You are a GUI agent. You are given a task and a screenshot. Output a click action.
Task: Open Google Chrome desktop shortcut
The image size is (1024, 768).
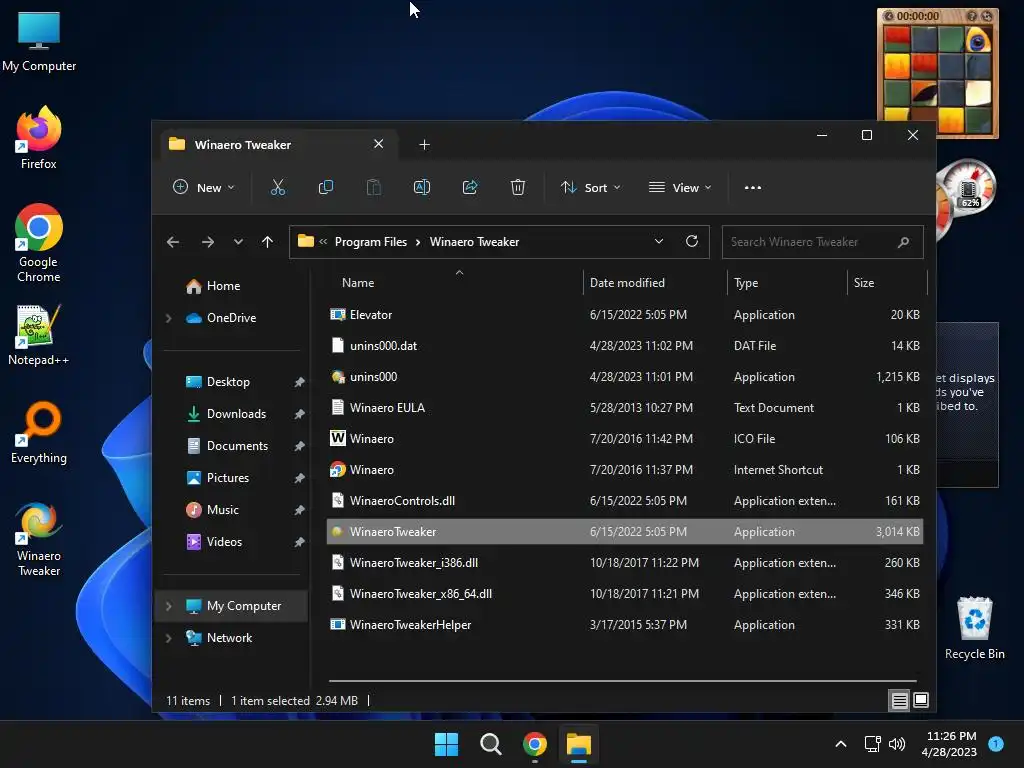click(39, 242)
